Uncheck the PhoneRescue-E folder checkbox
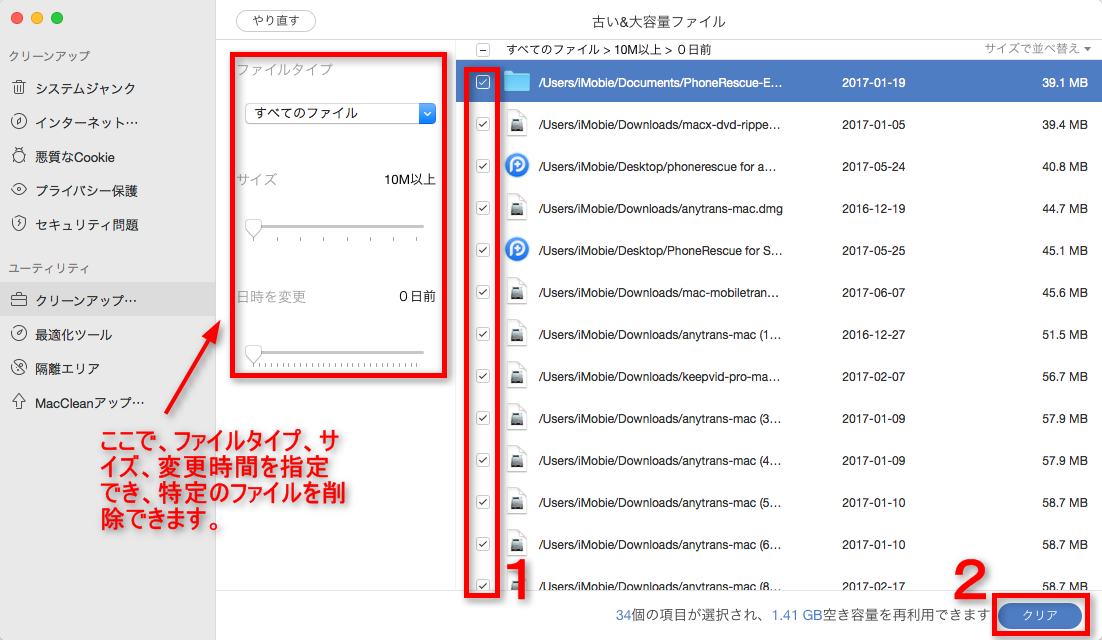This screenshot has height=640, width=1102. tap(483, 82)
